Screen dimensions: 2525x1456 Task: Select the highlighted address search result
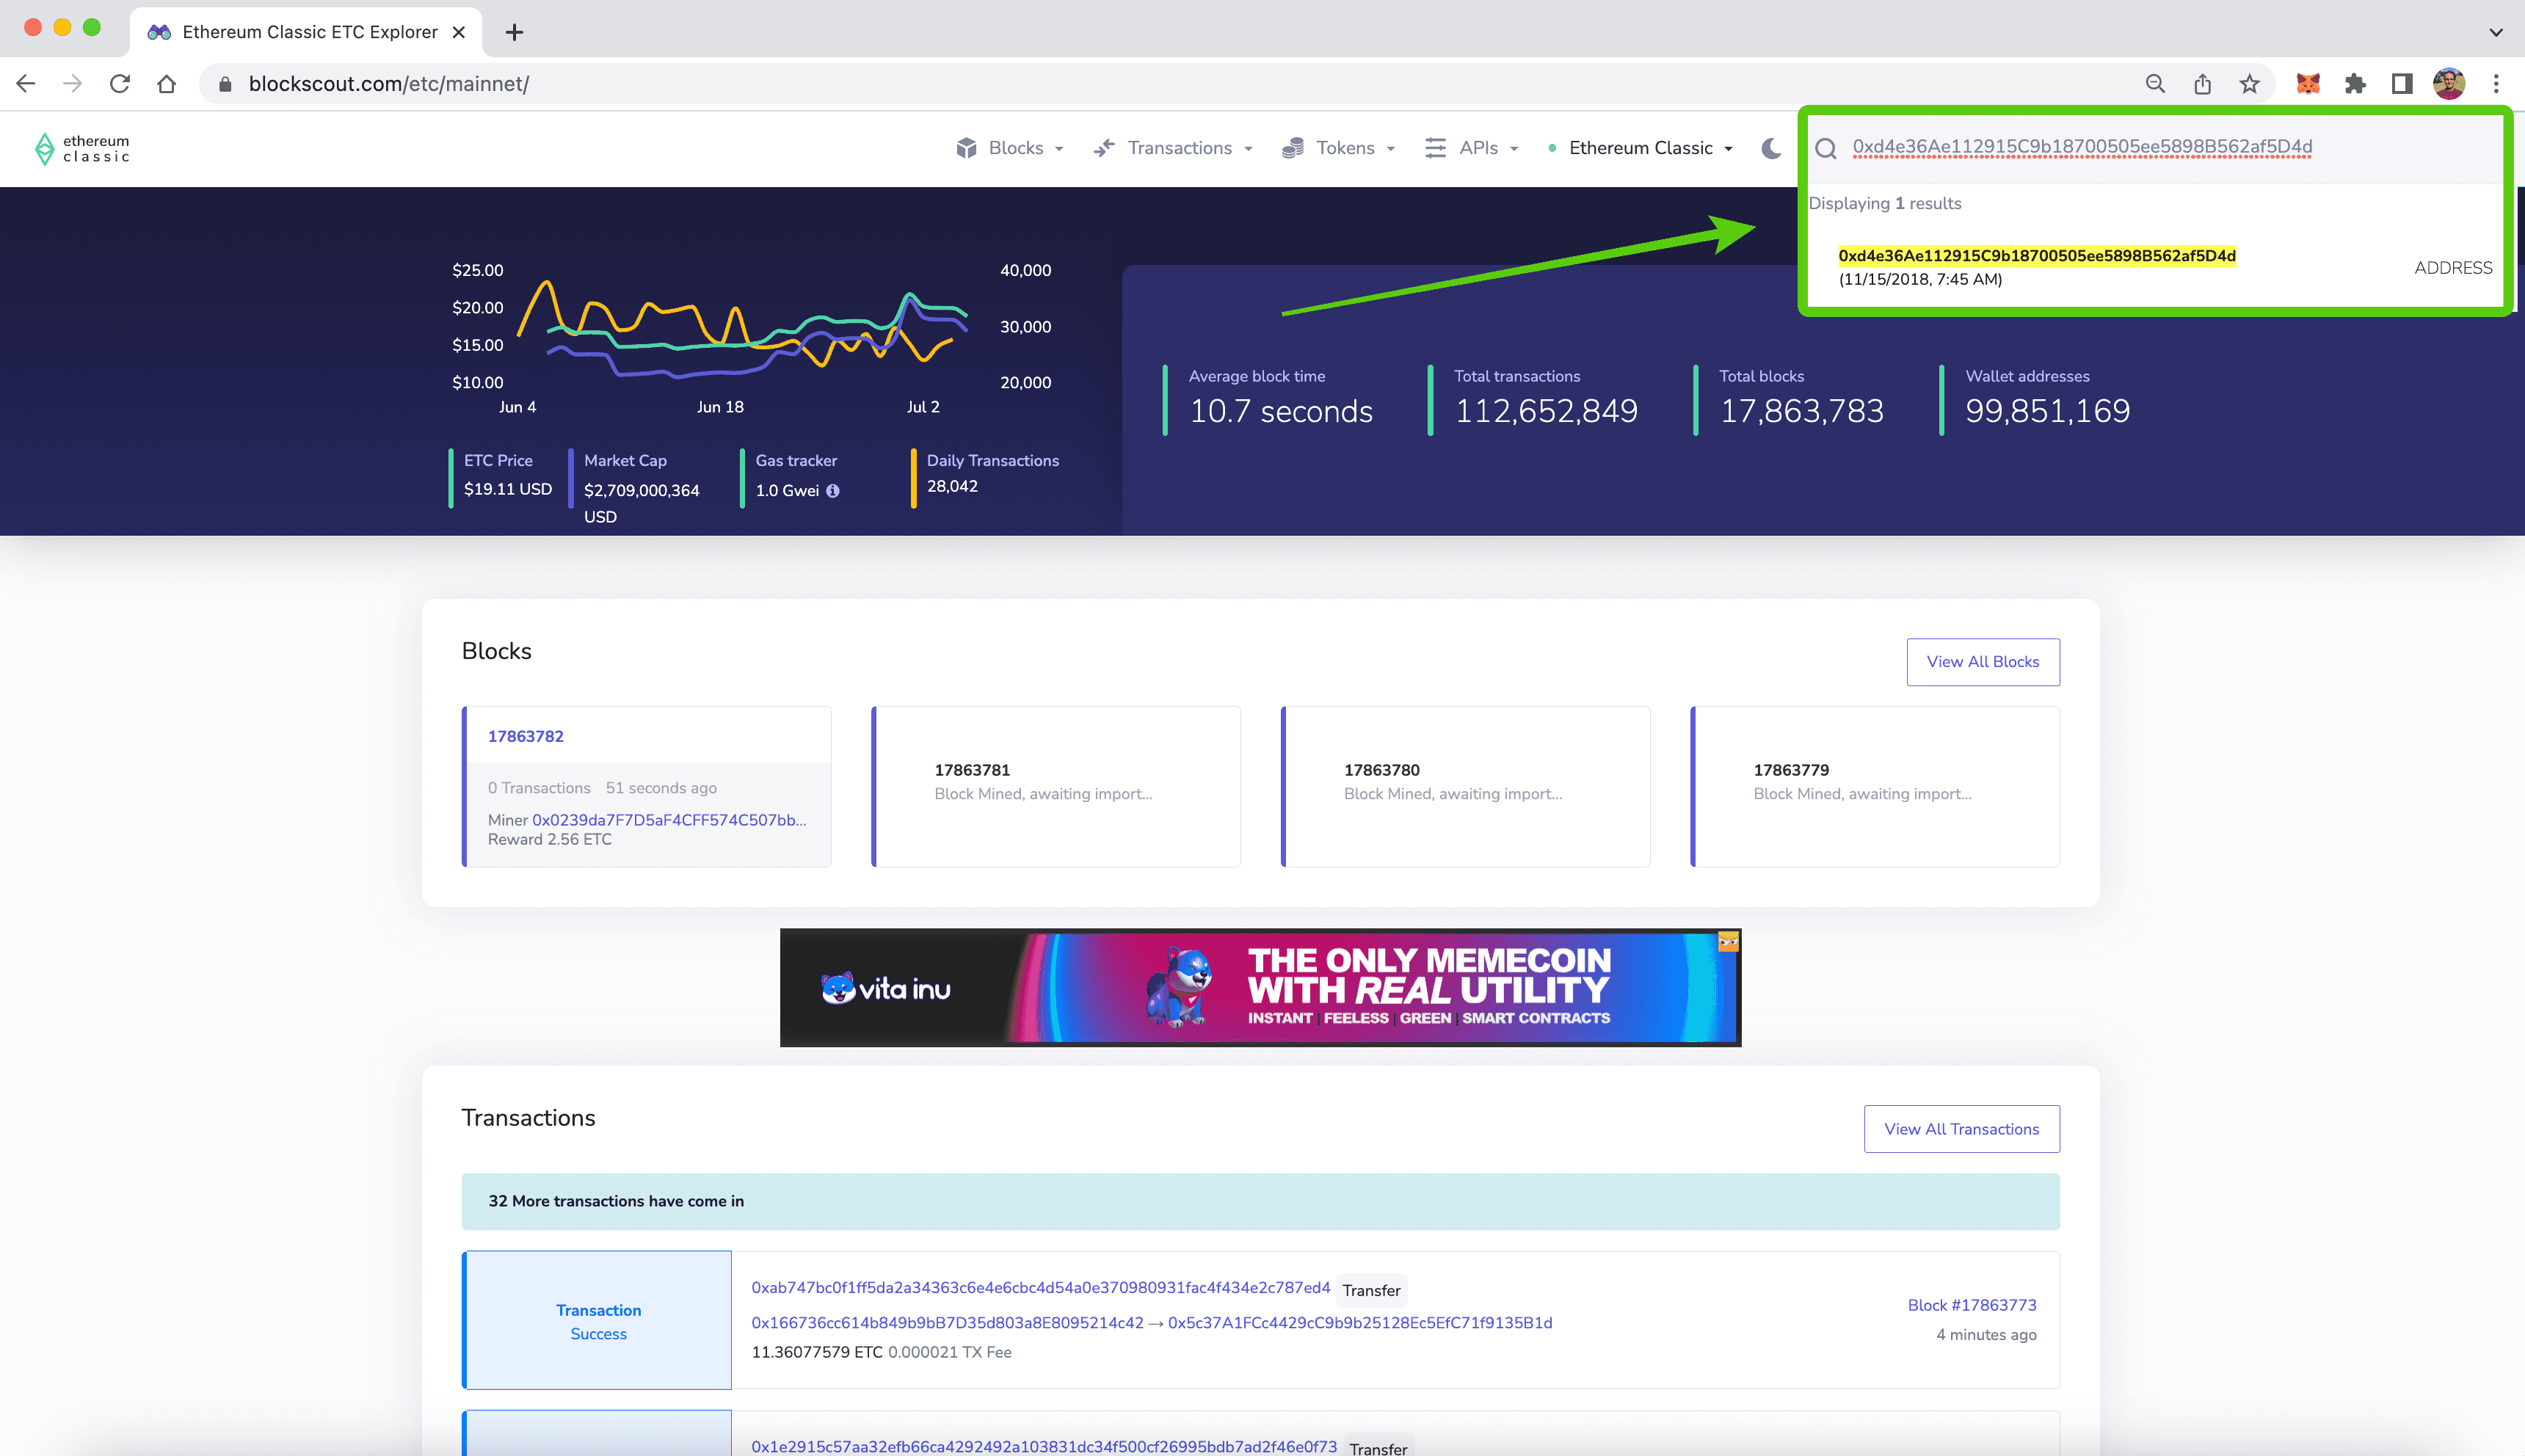pyautogui.click(x=2036, y=256)
